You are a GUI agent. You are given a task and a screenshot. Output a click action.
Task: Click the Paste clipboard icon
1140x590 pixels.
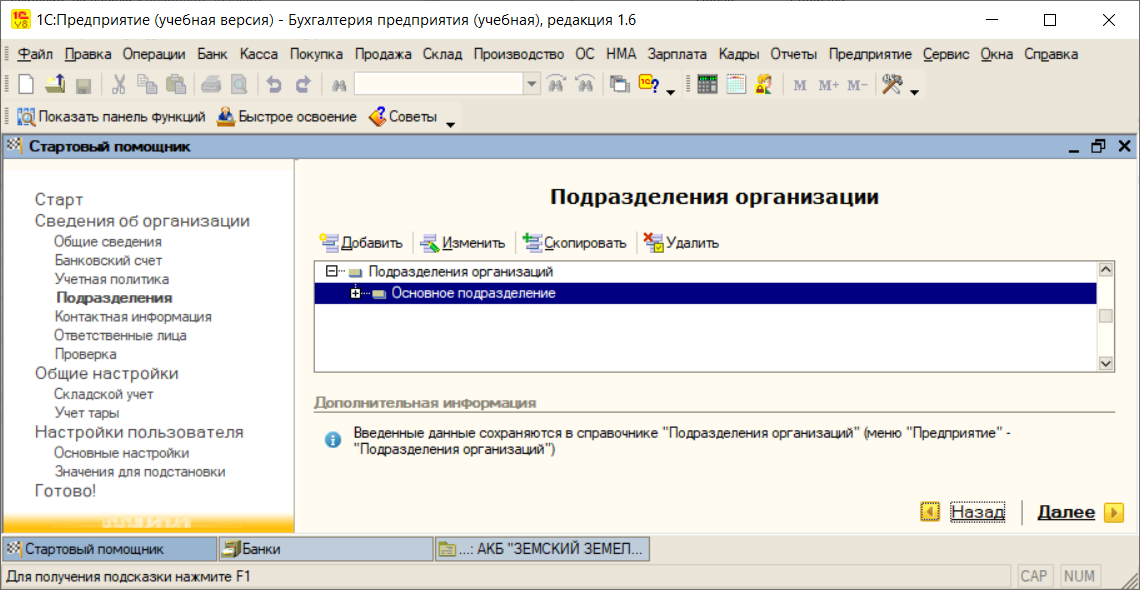174,84
